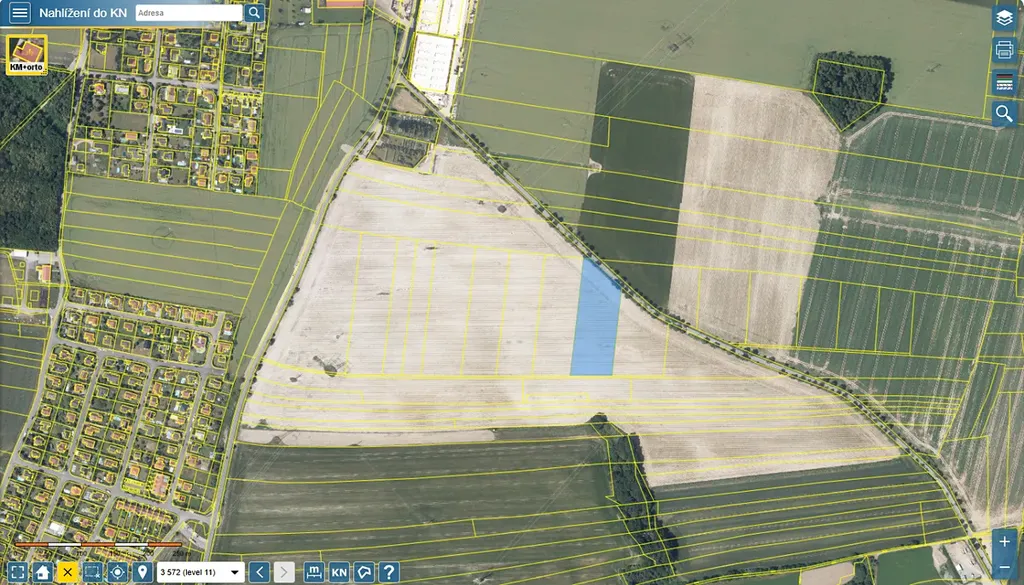Screen dimensions: 1024x585
Task: Open the map layers panel
Action: point(1004,18)
